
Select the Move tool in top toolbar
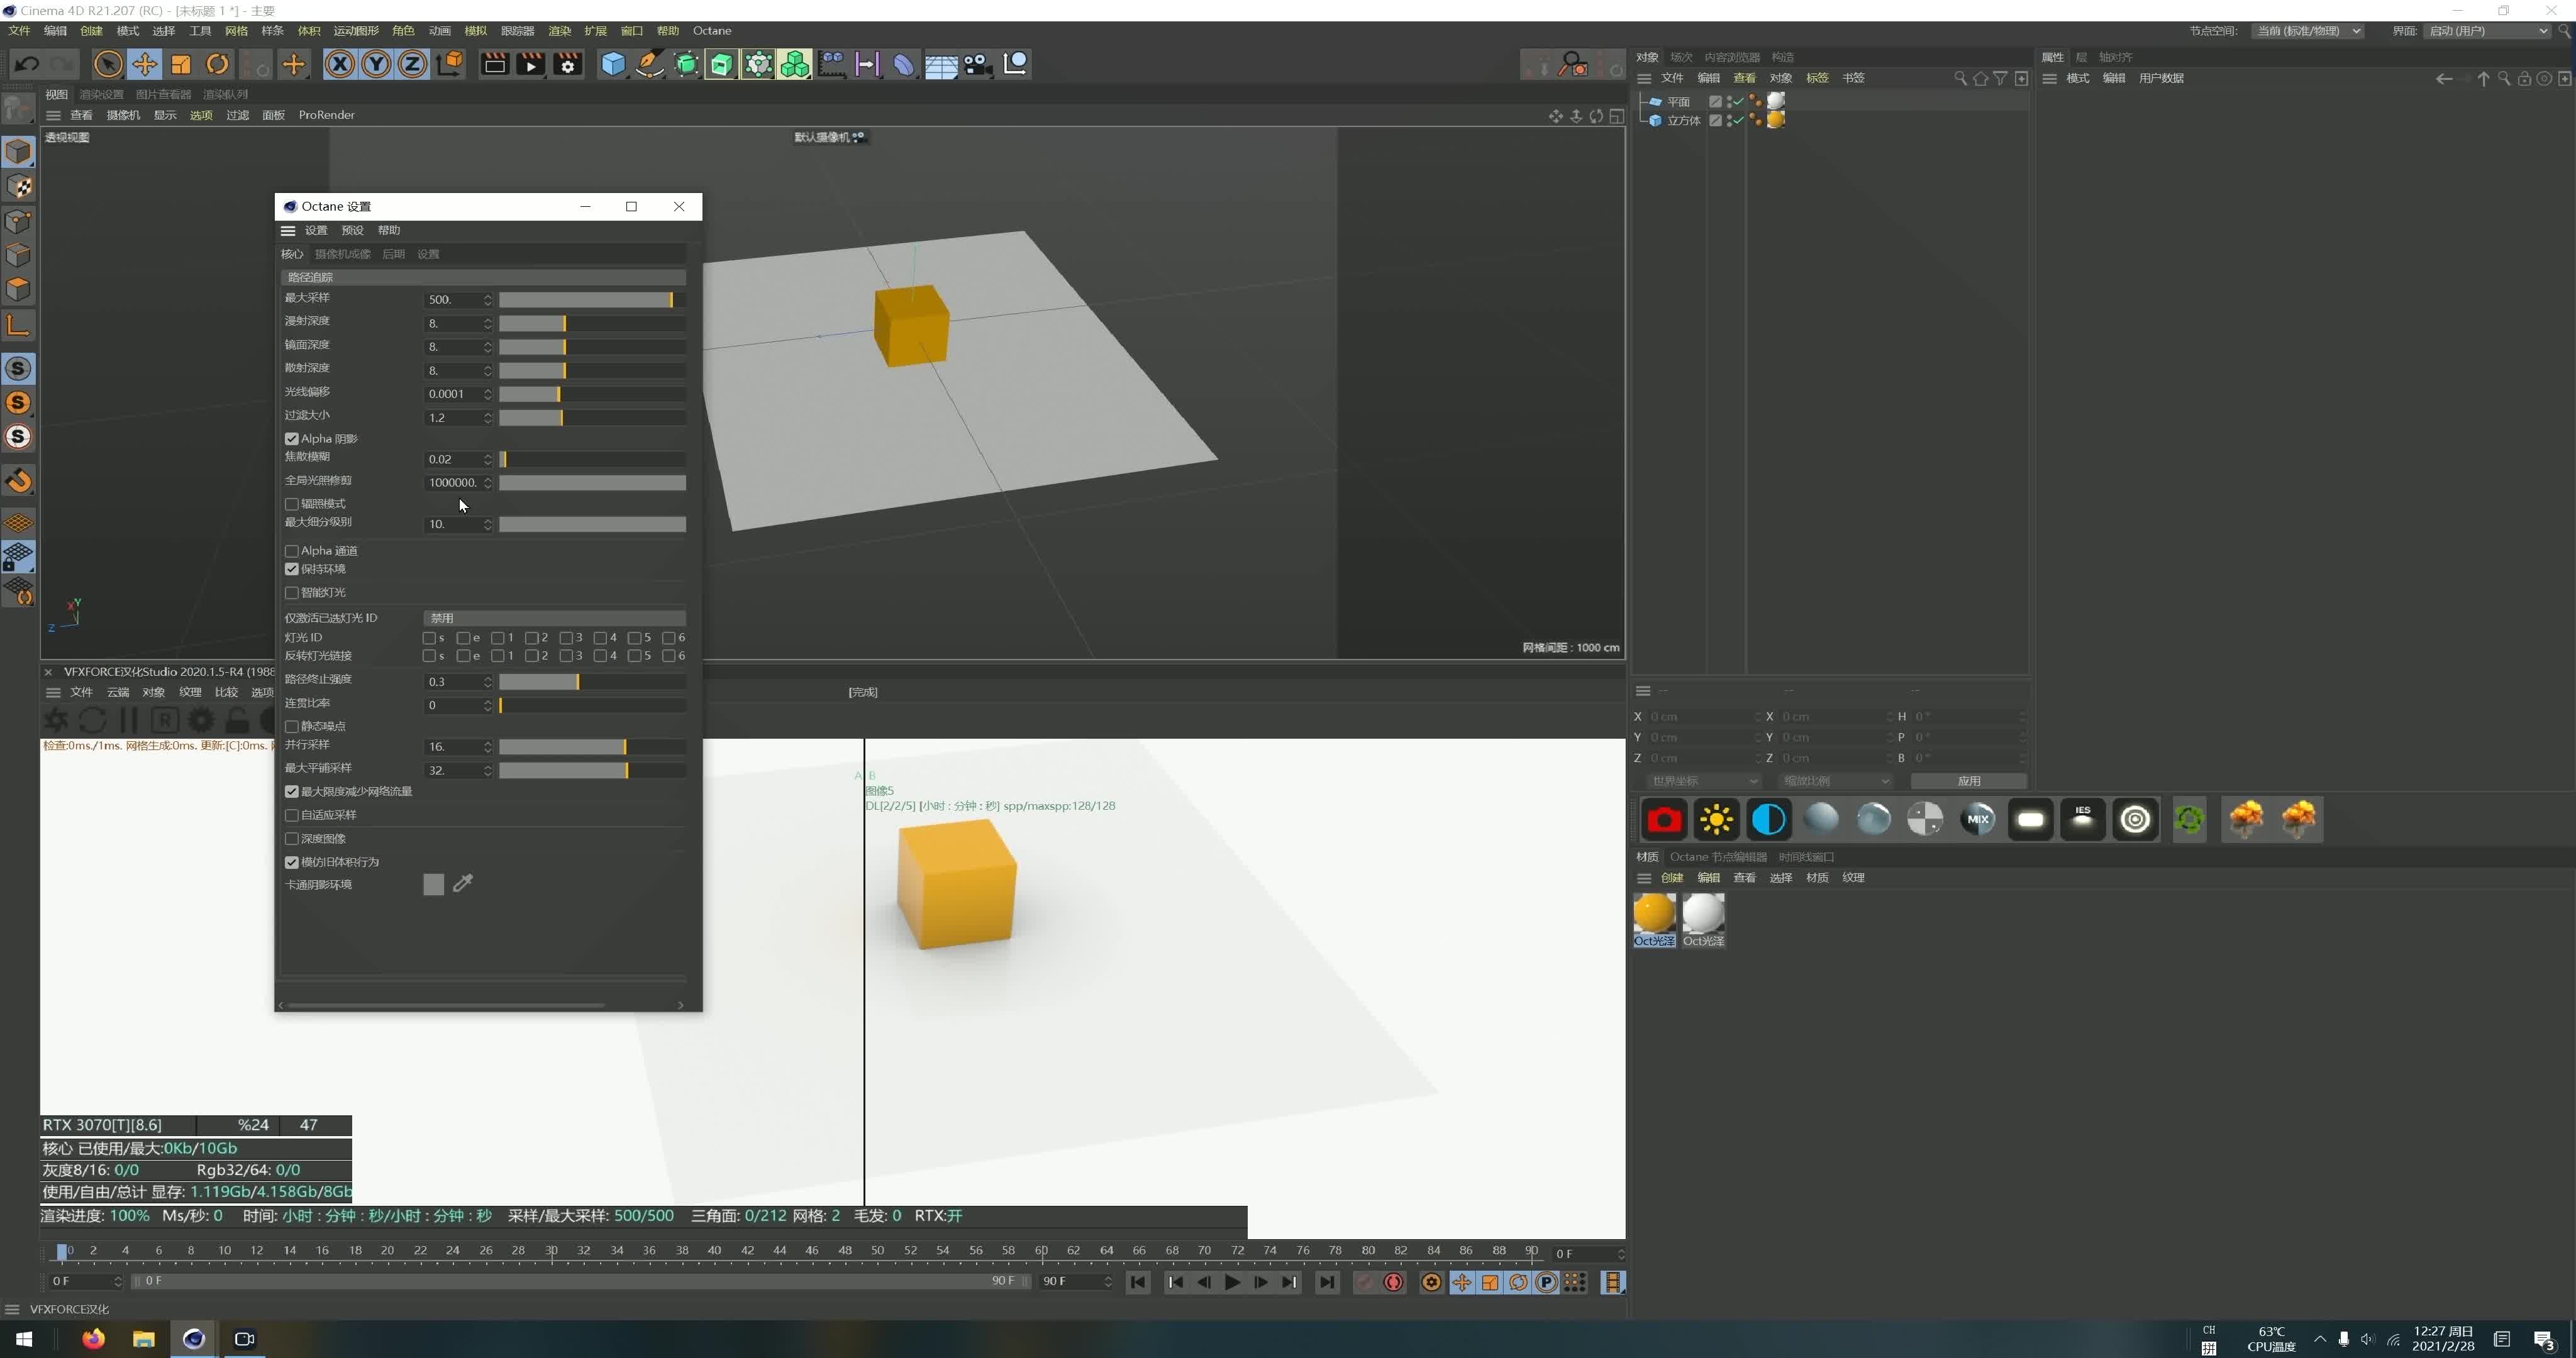point(144,65)
